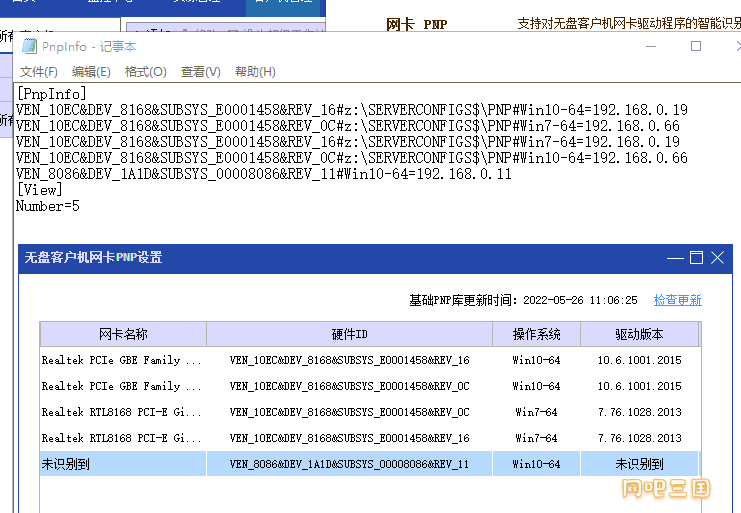This screenshot has height=513, width=741.
Task: Open the 格式(O) menu in Notepad
Action: [146, 72]
